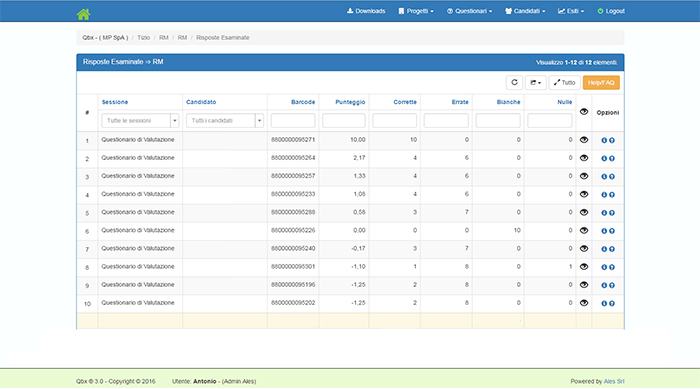Viewport: 700px width, 389px height.
Task: Open info icon for barcode 8800000095226
Action: [x=604, y=231]
